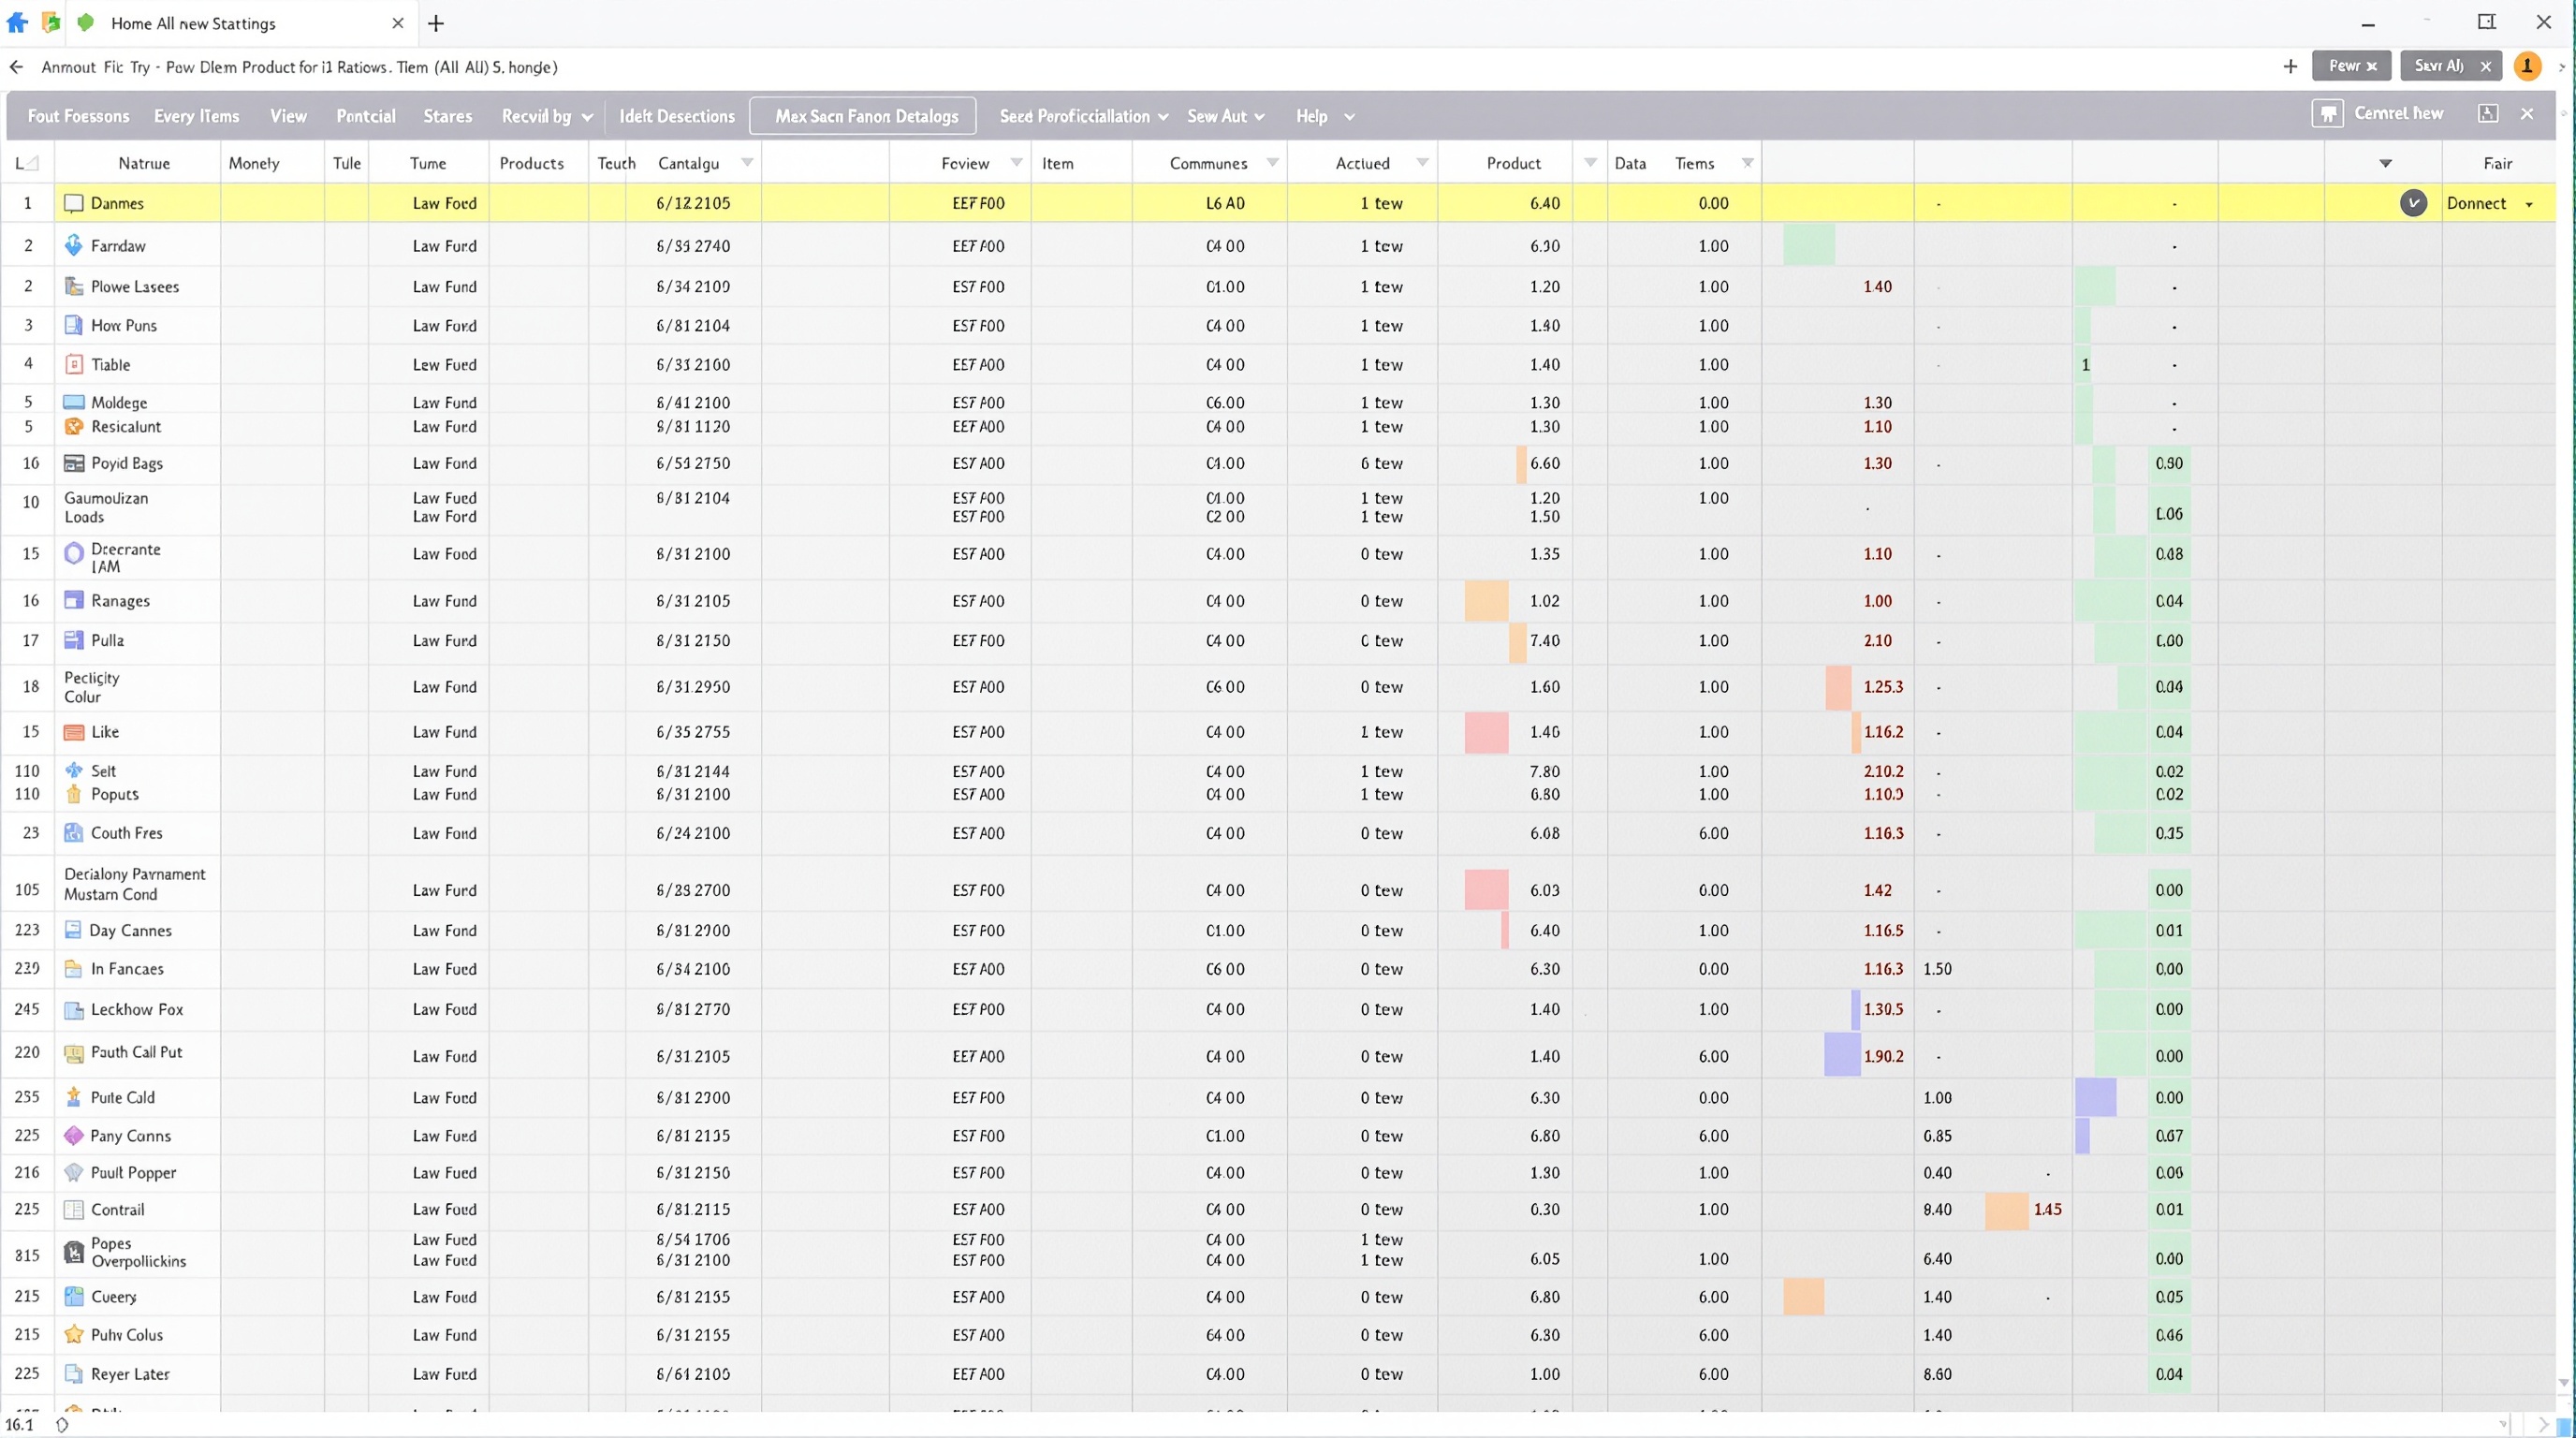Click the Resicalunt row icon
The image size is (2576, 1438).
pyautogui.click(x=73, y=426)
